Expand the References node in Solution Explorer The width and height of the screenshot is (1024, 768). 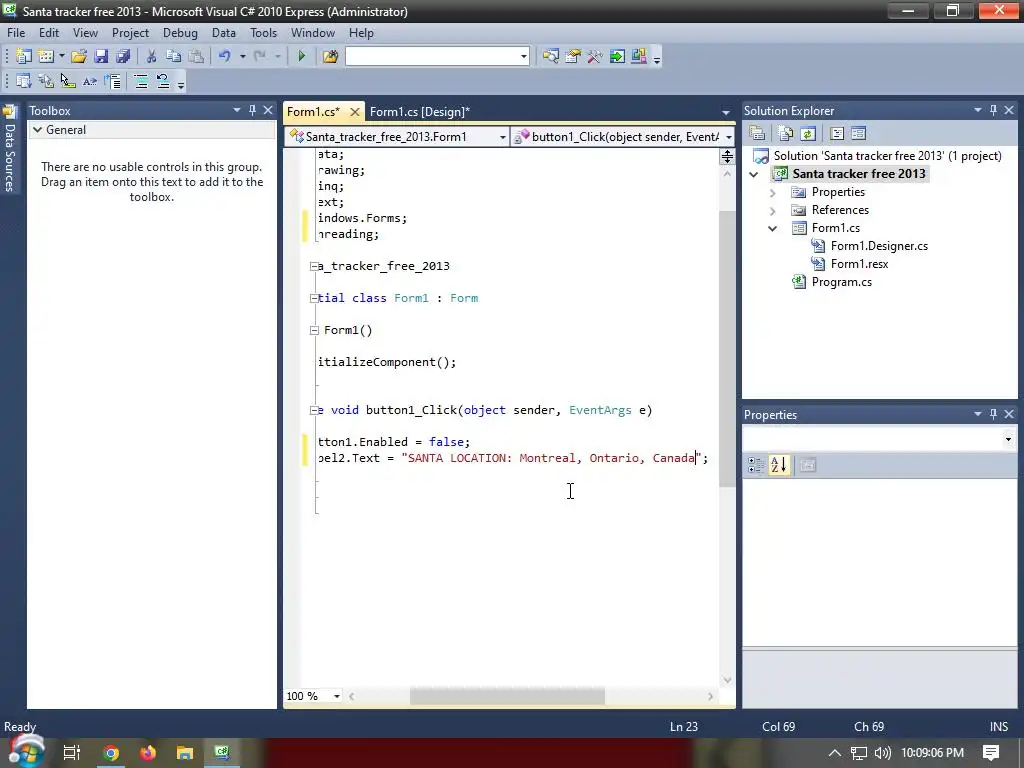773,211
